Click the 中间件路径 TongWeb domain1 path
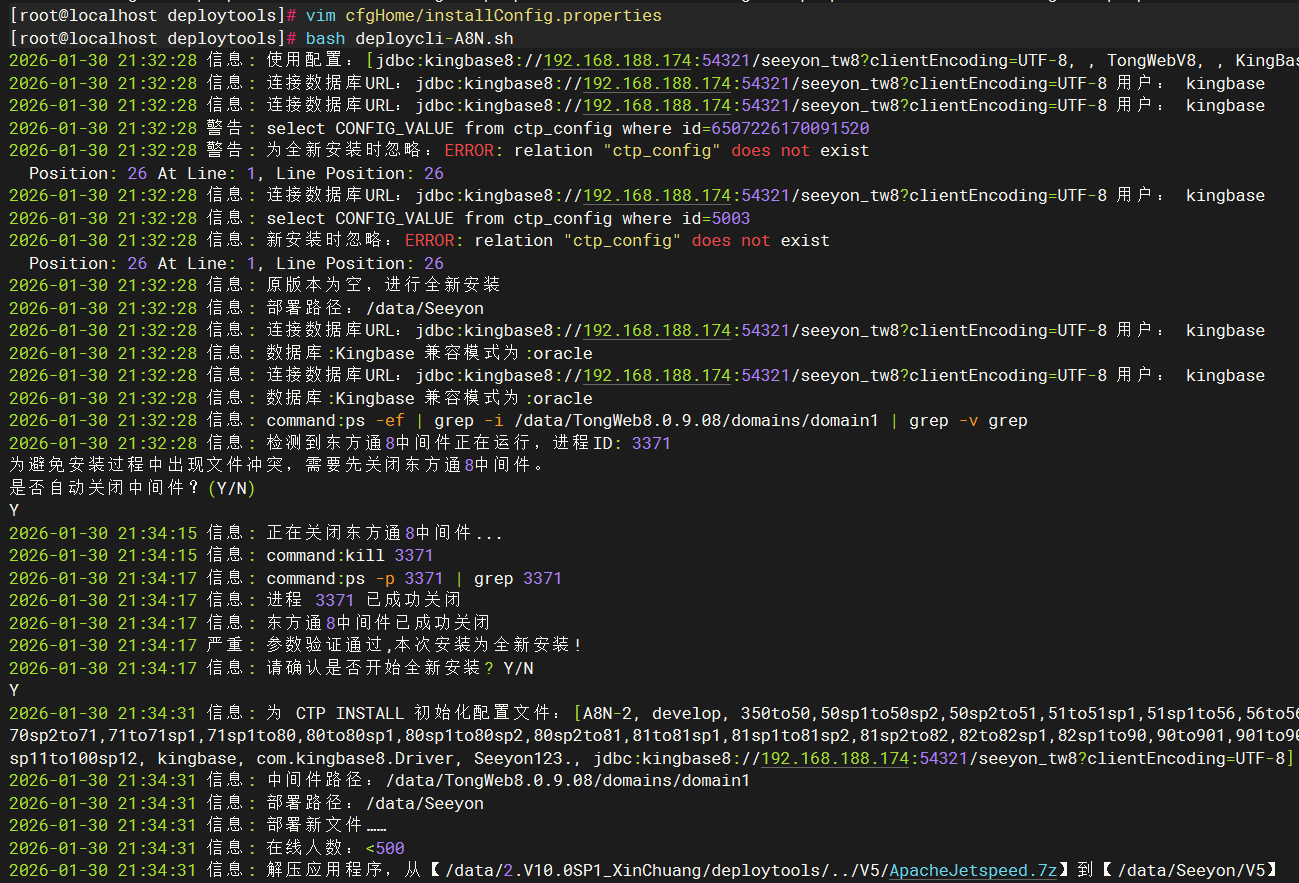The image size is (1299, 883). click(x=567, y=780)
